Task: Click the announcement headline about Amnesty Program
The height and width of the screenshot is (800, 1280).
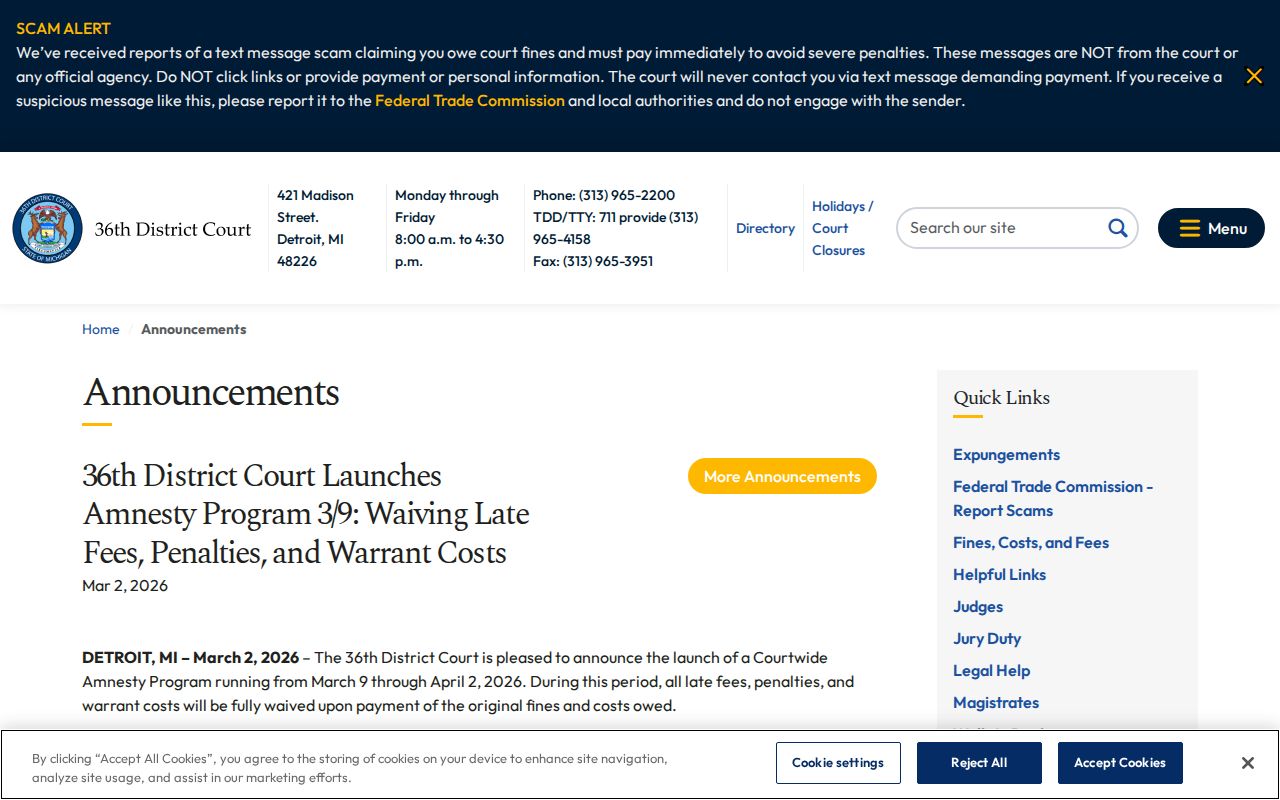Action: (306, 514)
